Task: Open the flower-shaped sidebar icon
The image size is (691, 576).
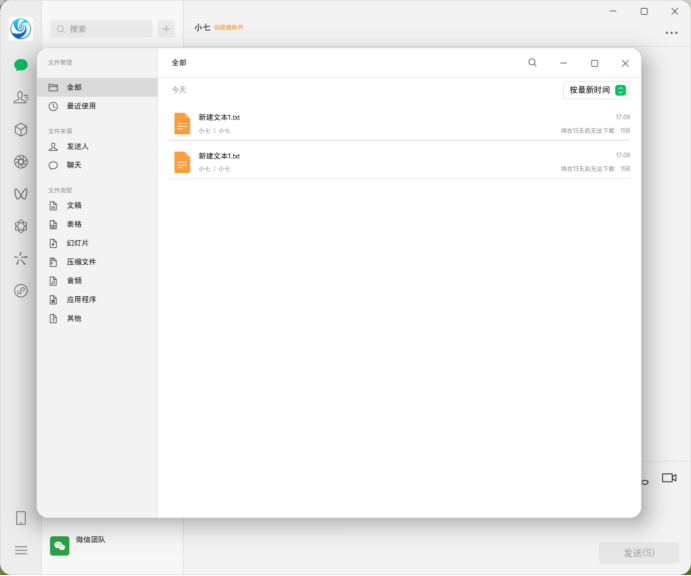Action: pyautogui.click(x=21, y=226)
